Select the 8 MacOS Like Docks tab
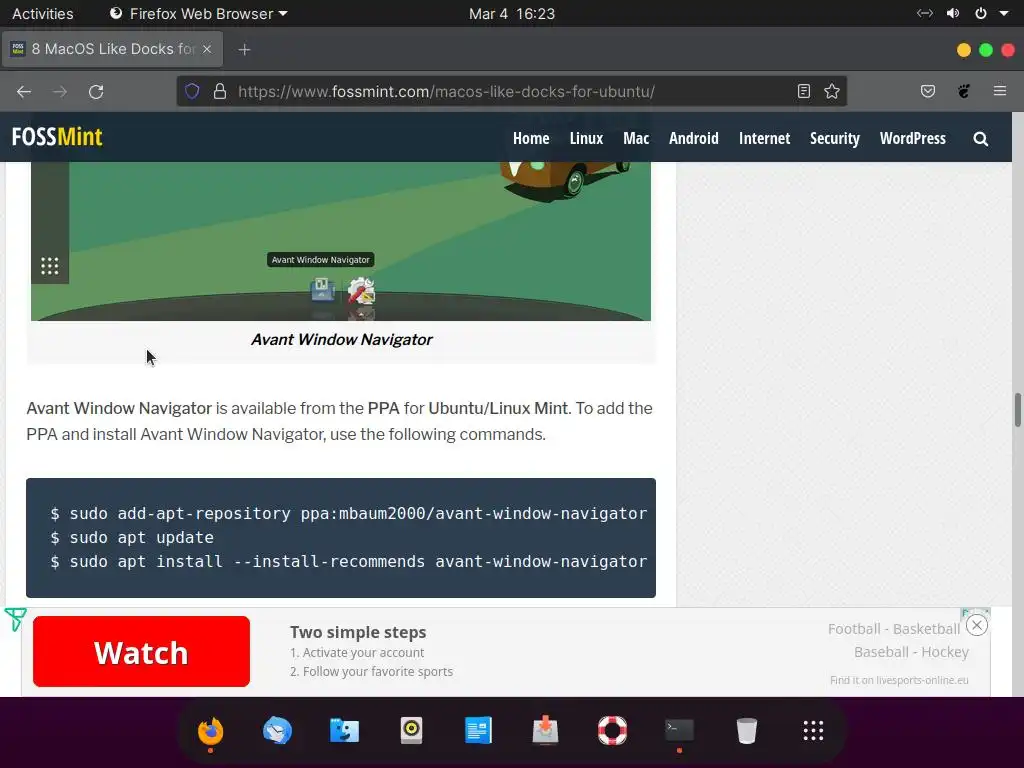The height and width of the screenshot is (768, 1024). pyautogui.click(x=112, y=49)
